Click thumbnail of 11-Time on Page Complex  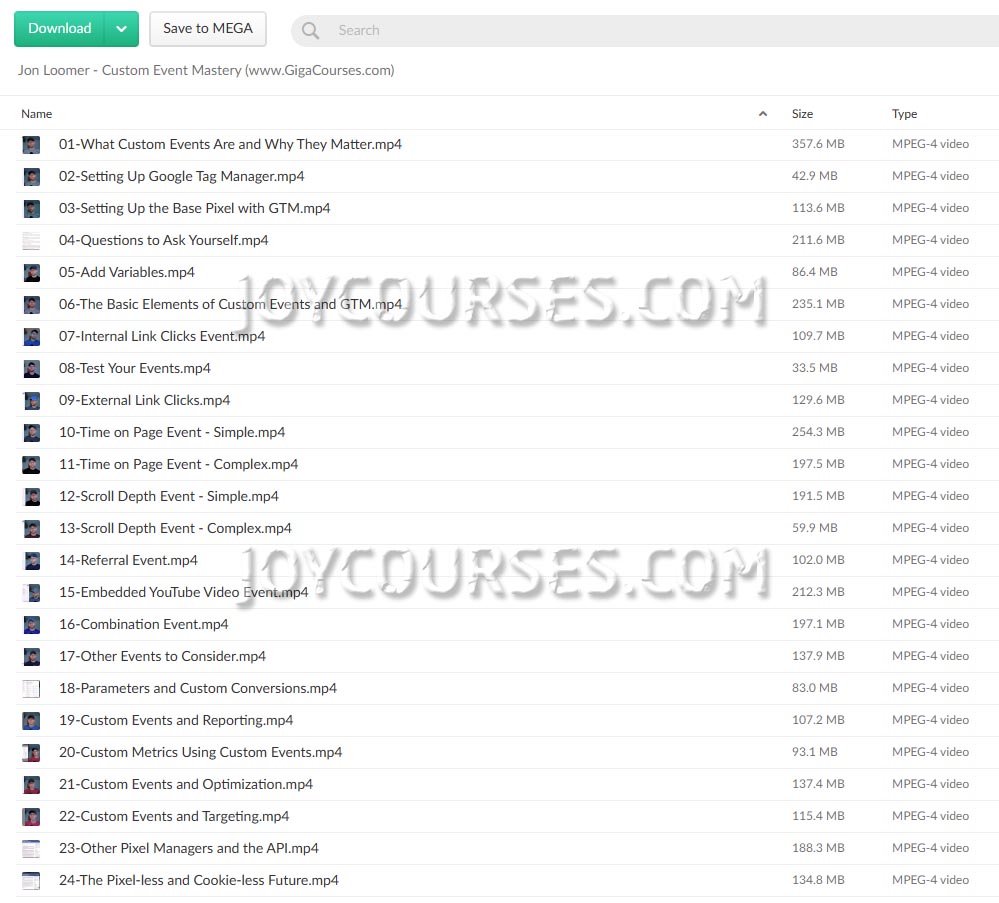[x=31, y=465]
